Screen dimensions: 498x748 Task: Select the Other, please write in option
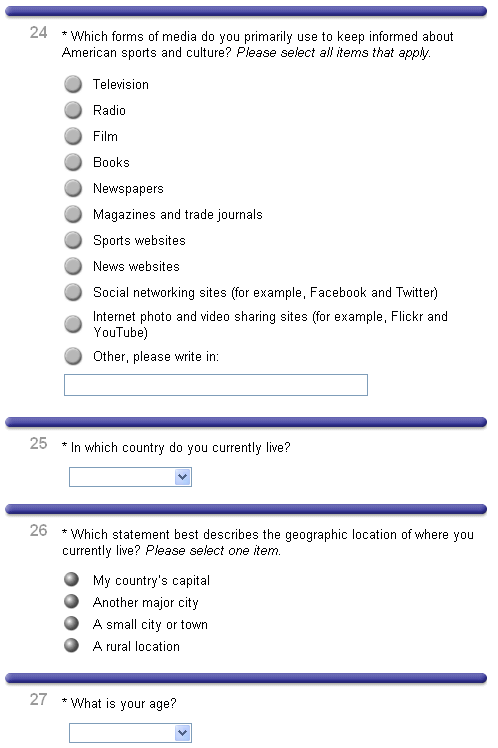pyautogui.click(x=73, y=356)
